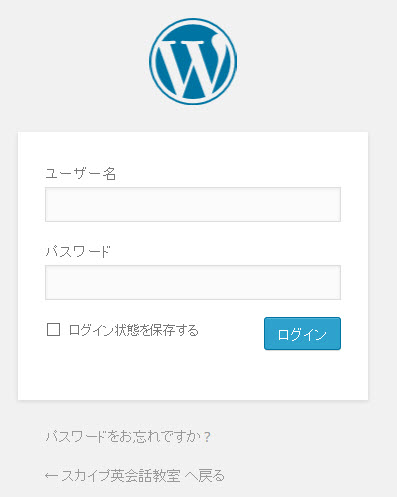Click the ユーザー名 label
Screen dimensions: 397x497
[81, 174]
